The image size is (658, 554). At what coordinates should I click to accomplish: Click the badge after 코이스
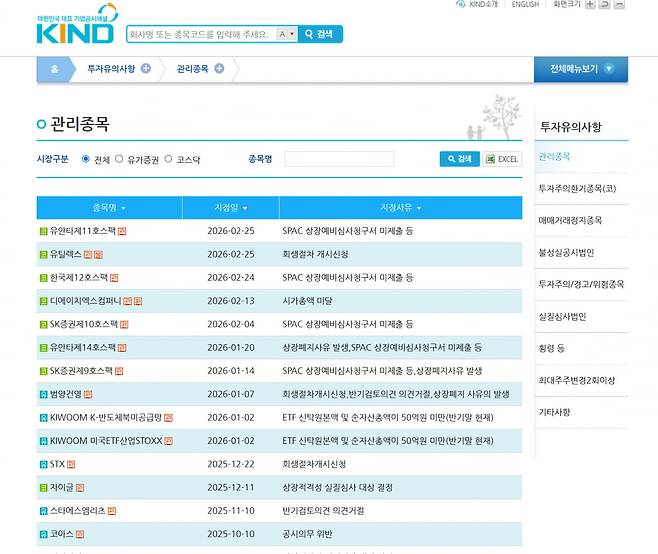click(x=80, y=534)
